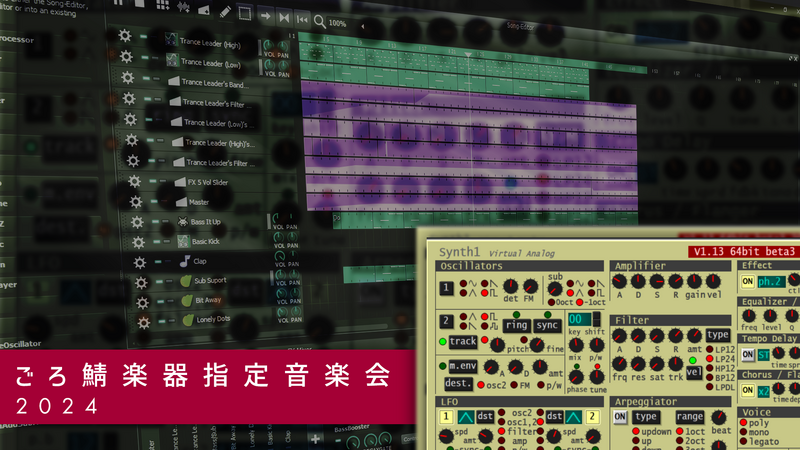Click the add beat/bassline track icon
The width and height of the screenshot is (800, 450).
(x=162, y=5)
